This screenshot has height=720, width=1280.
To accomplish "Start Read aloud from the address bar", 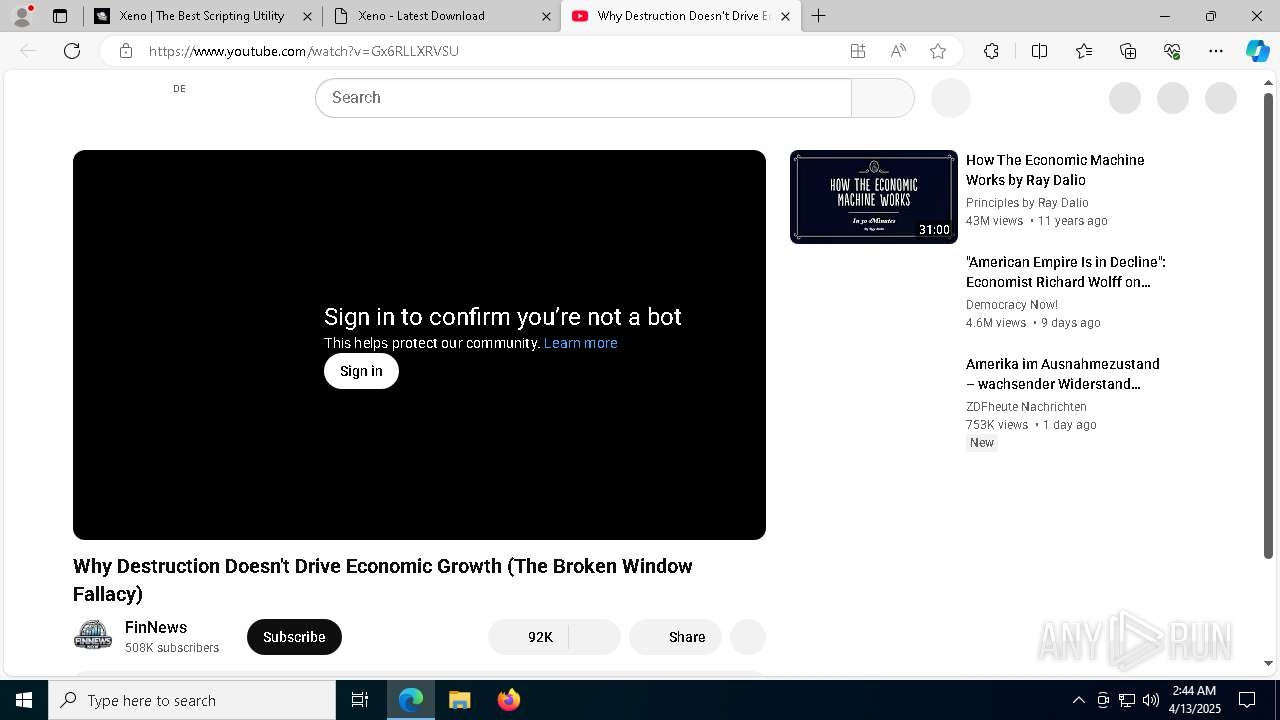I will coord(898,51).
